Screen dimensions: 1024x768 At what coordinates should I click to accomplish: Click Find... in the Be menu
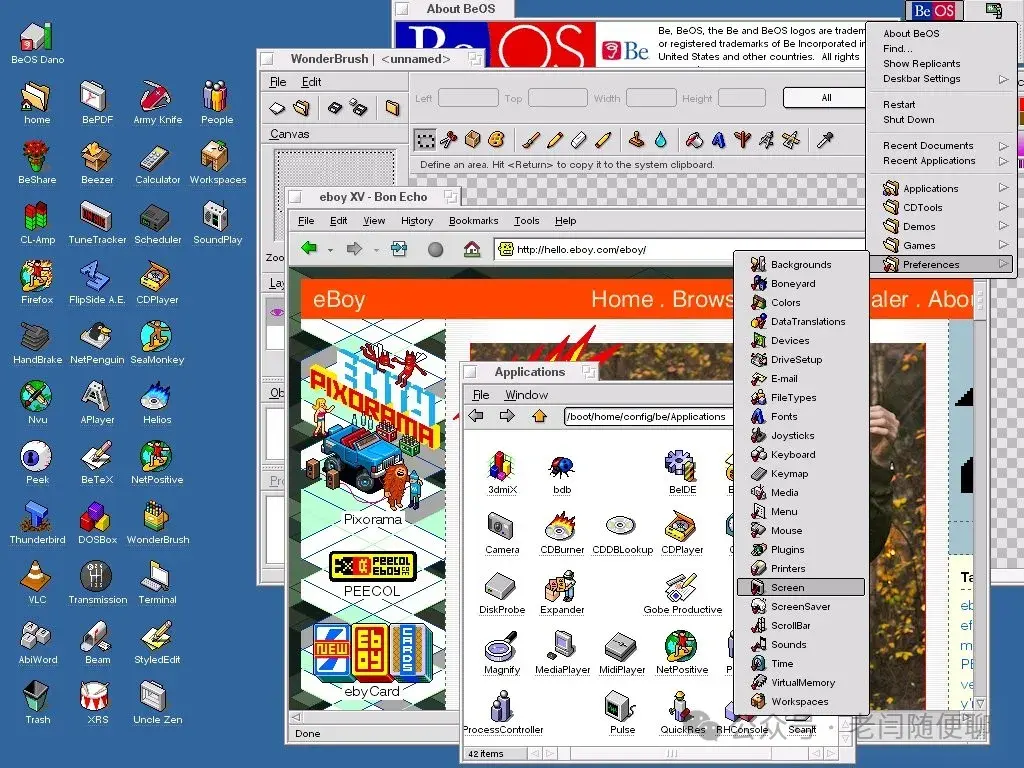[897, 48]
